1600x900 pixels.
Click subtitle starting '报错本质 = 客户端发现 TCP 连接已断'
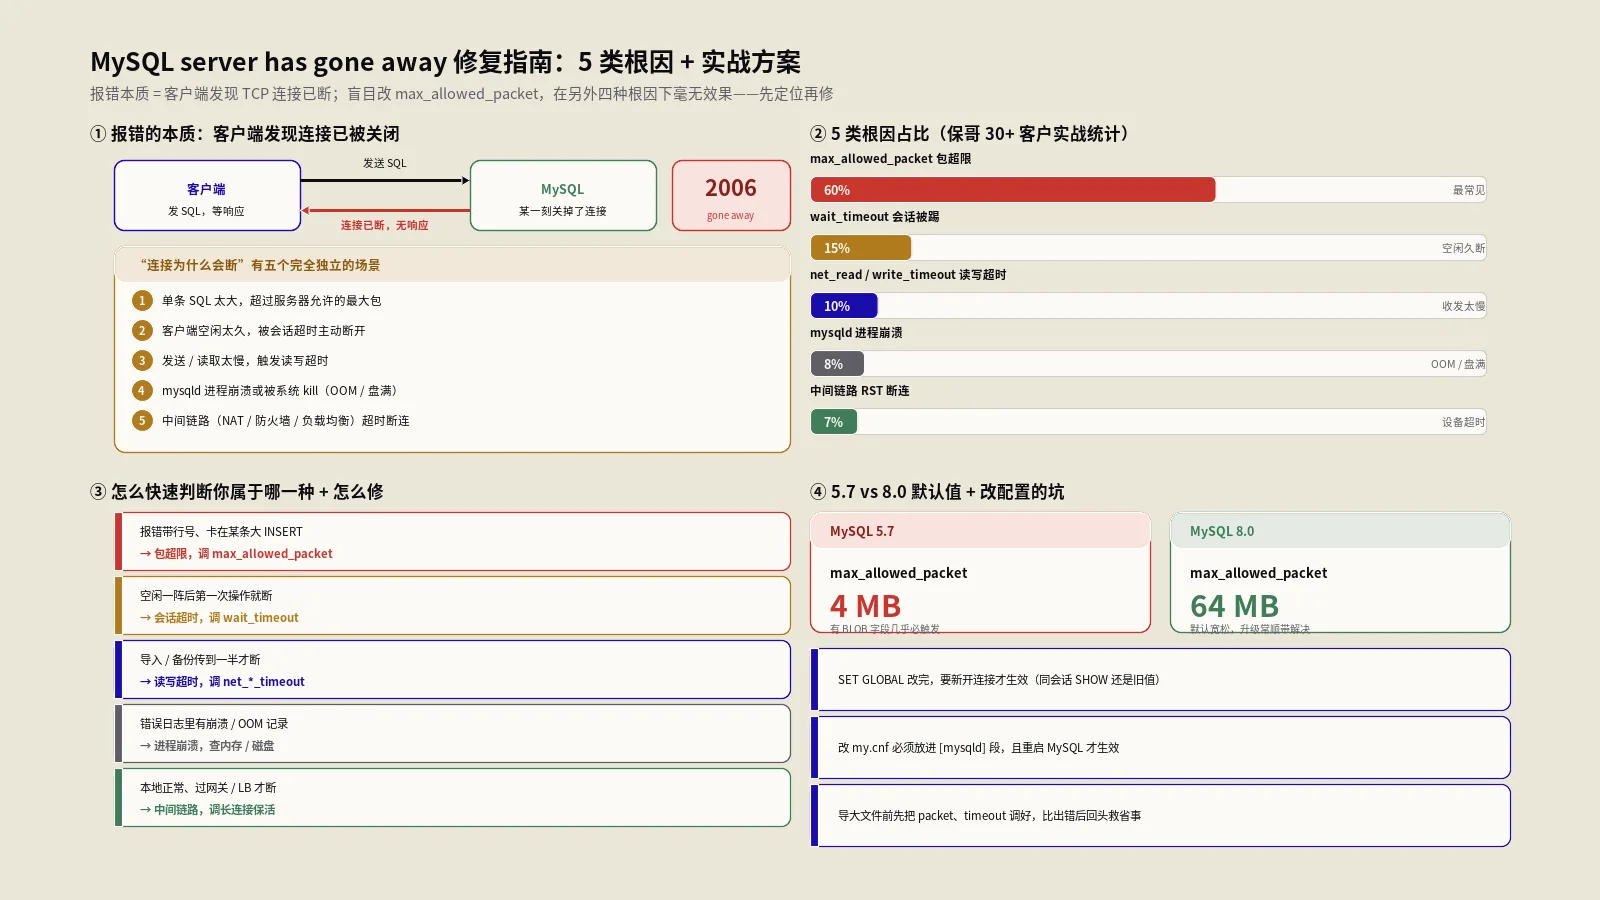(461, 94)
